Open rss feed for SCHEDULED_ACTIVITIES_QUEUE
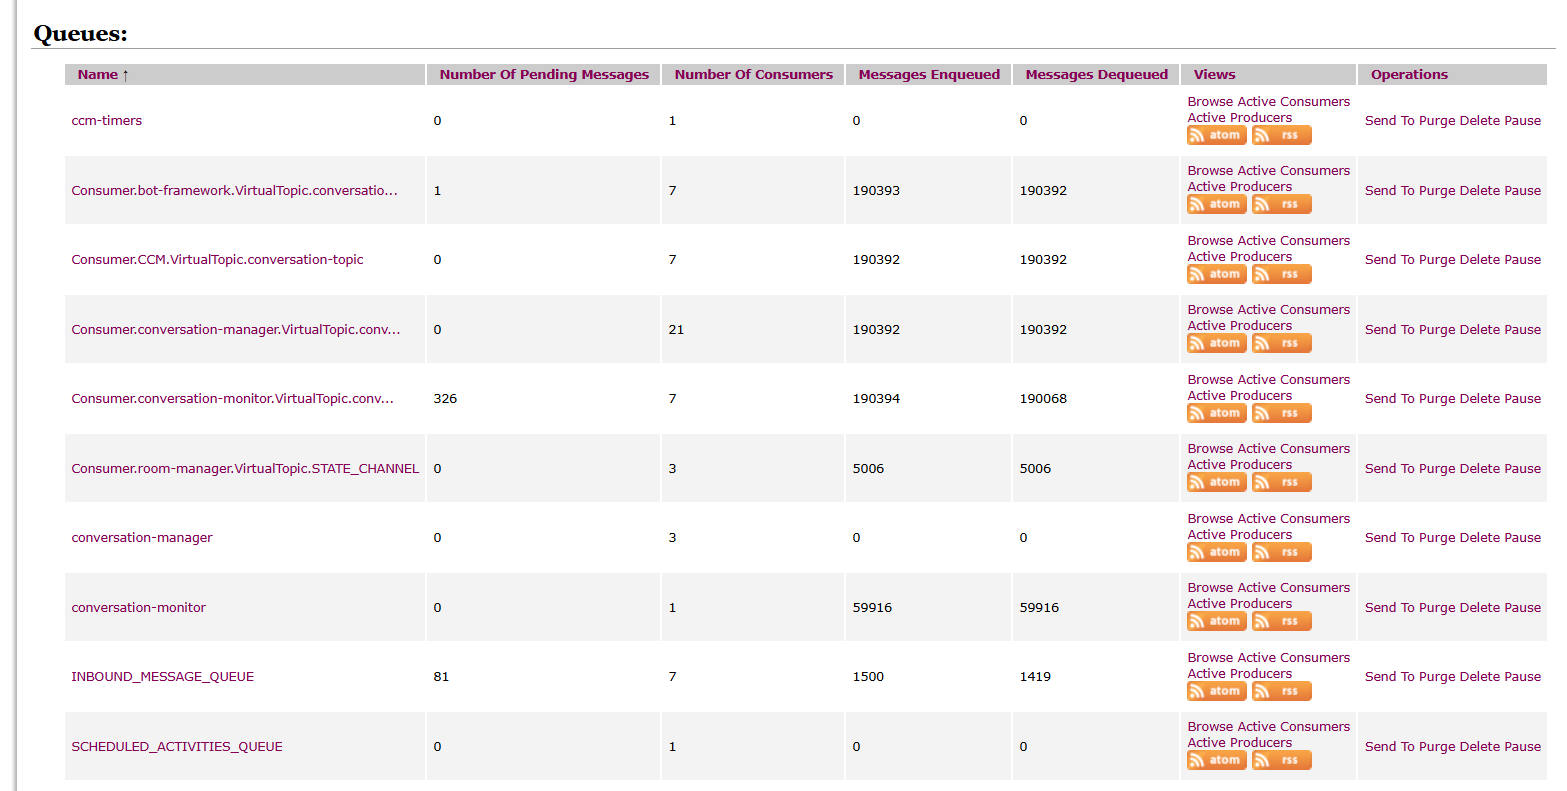This screenshot has width=1567, height=791. 1281,761
